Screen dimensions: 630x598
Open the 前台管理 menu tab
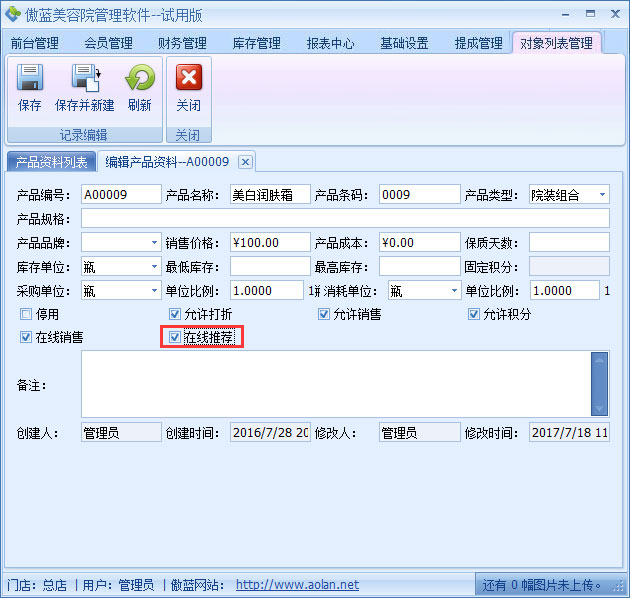[35, 43]
